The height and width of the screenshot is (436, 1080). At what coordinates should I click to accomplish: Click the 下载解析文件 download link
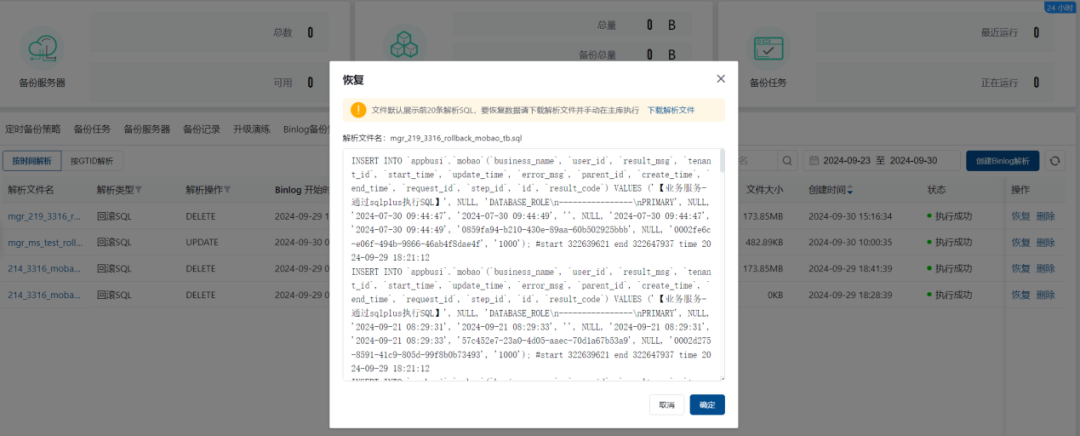tap(670, 110)
